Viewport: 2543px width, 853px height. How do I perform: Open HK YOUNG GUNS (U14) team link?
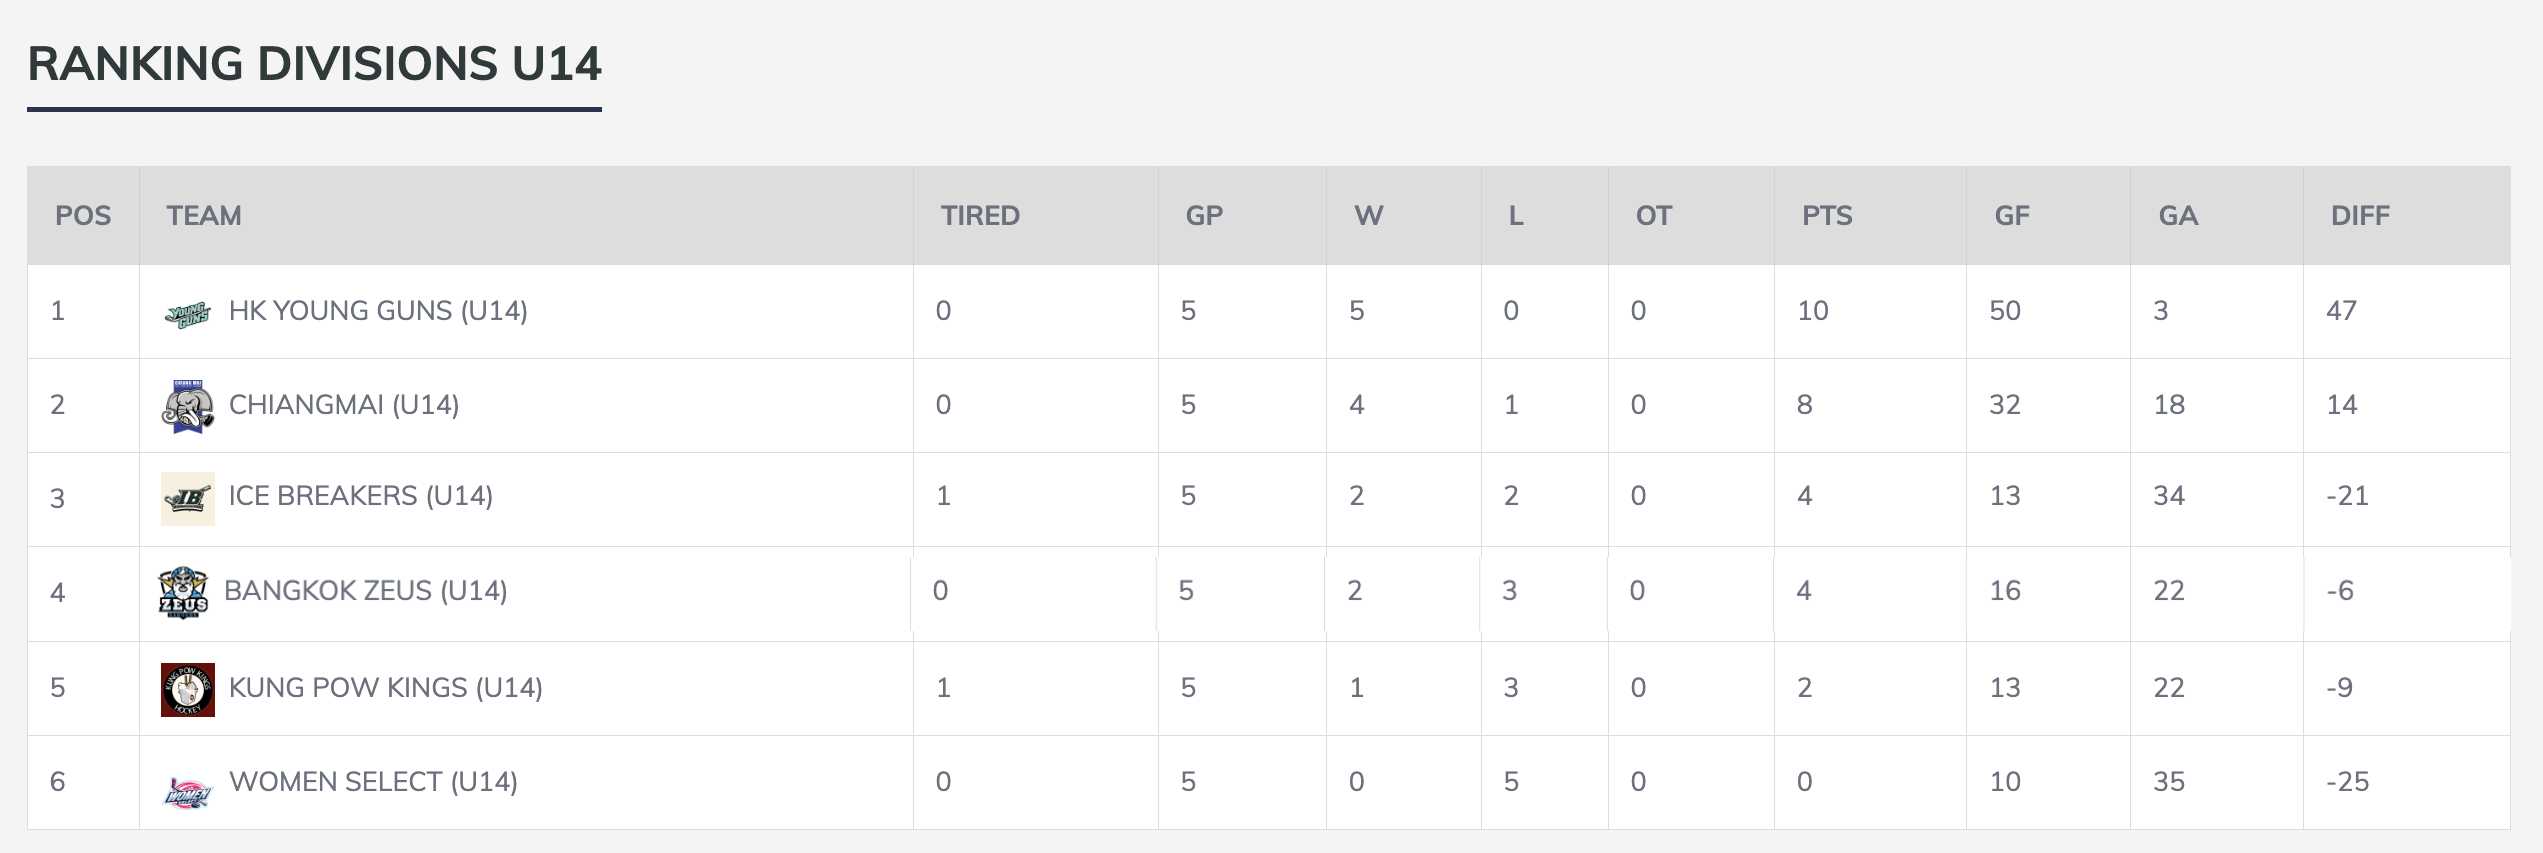(x=378, y=311)
